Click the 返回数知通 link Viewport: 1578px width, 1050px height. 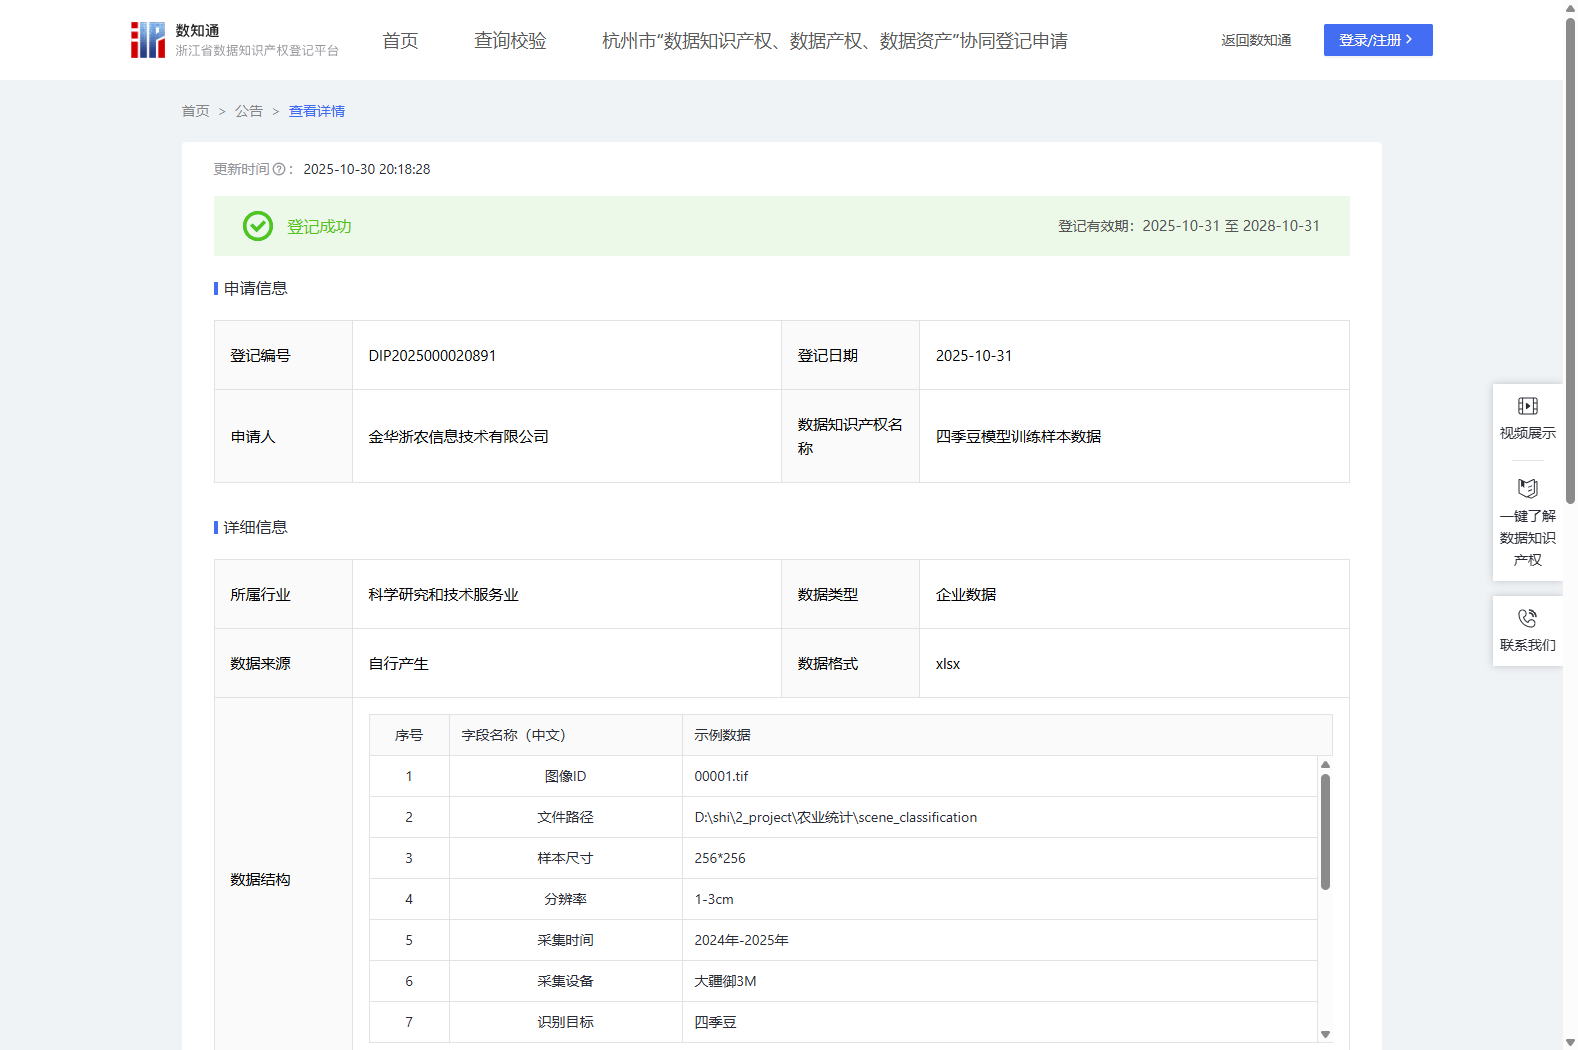tap(1256, 40)
